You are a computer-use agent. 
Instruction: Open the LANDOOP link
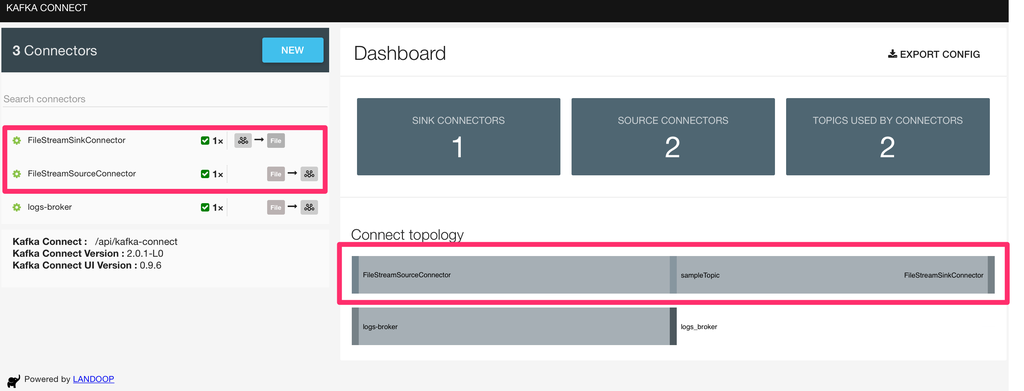[x=93, y=379]
